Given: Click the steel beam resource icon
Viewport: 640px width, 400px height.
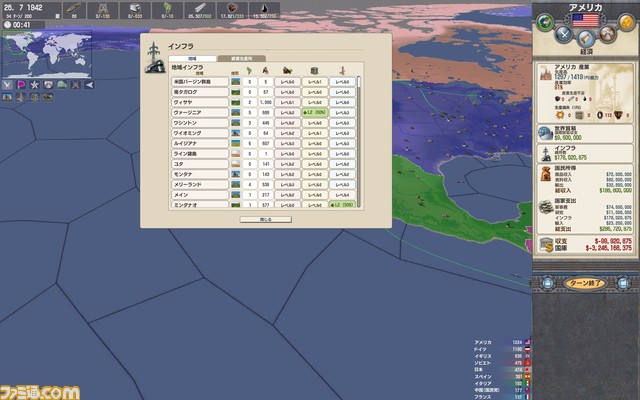Looking at the screenshot, I should coord(200,8).
